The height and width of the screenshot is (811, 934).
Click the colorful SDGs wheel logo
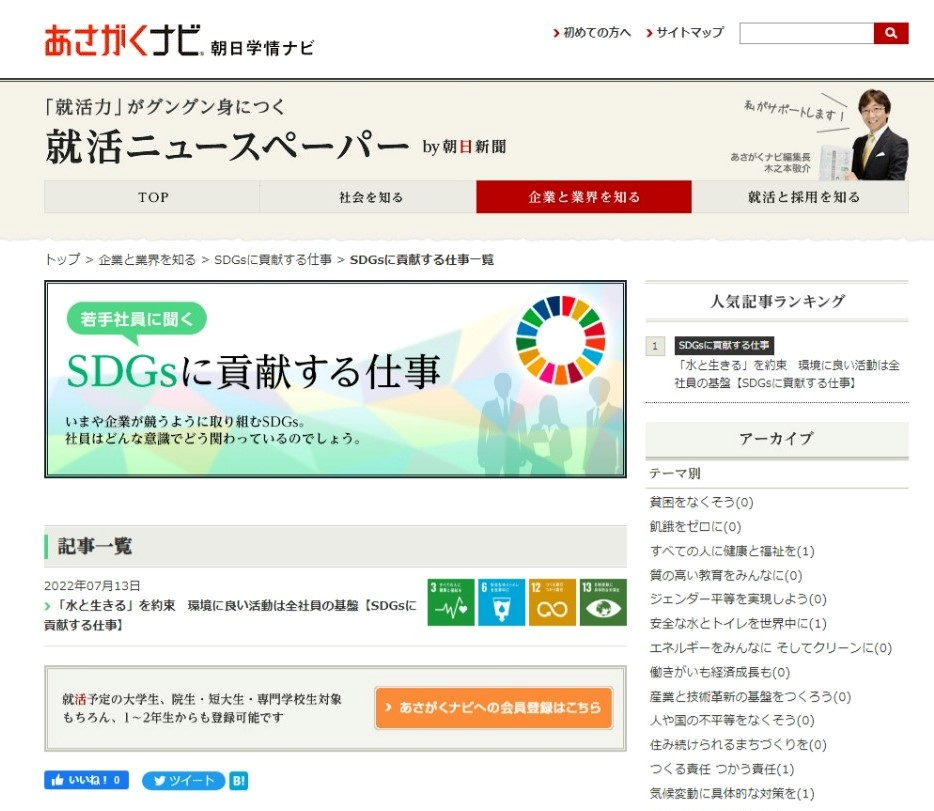560,341
